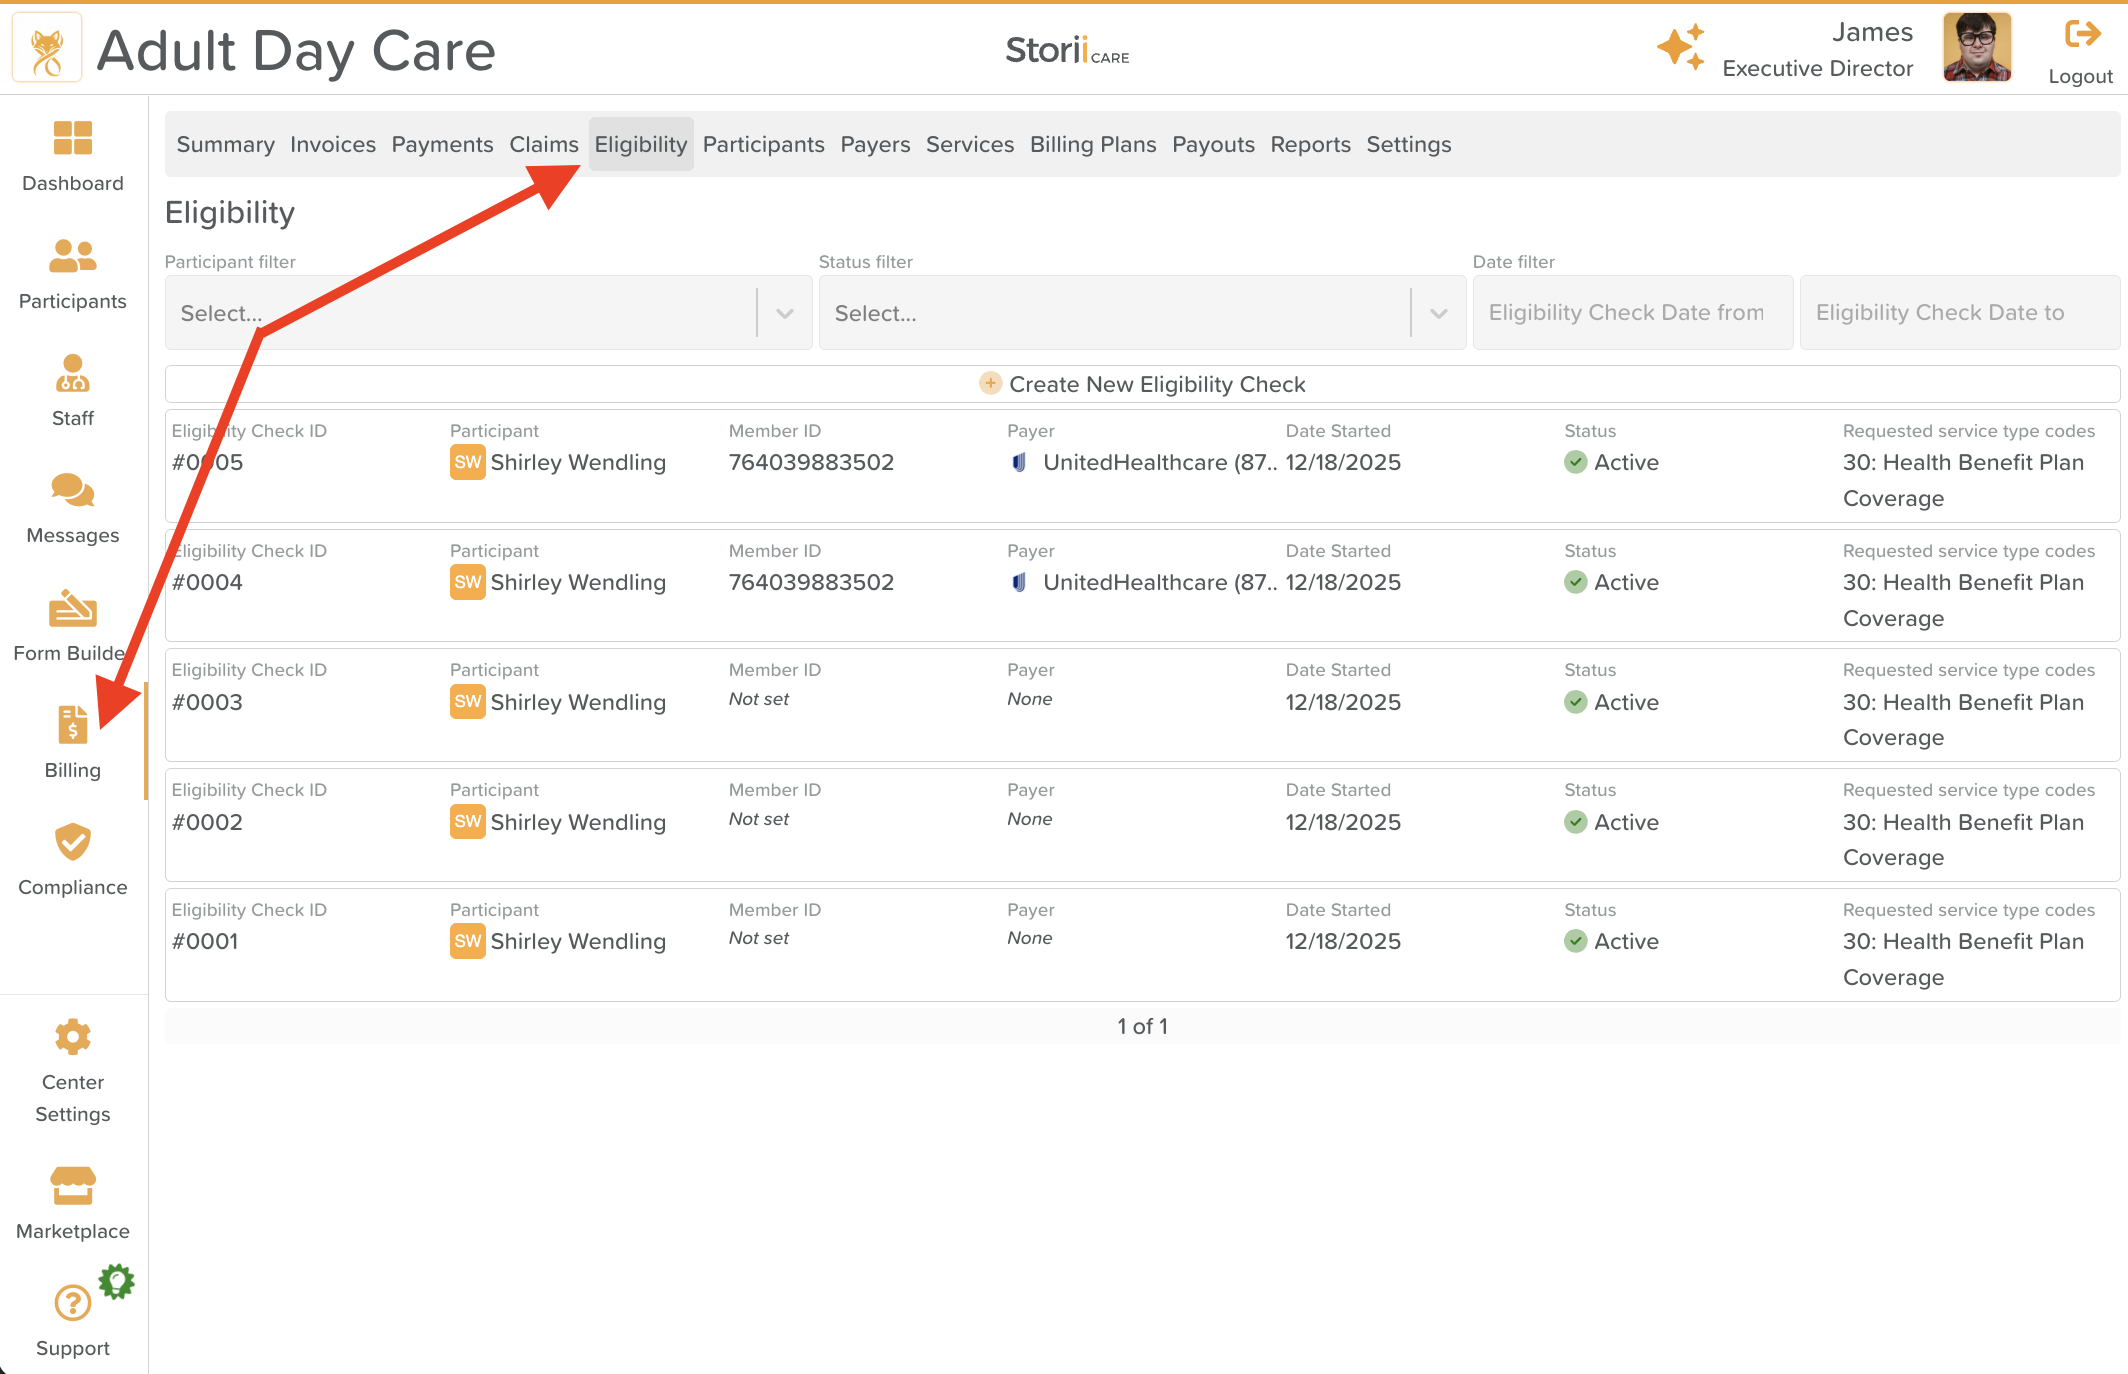Screen dimensions: 2128x1374
Task: Switch to the Claims tab
Action: point(543,145)
